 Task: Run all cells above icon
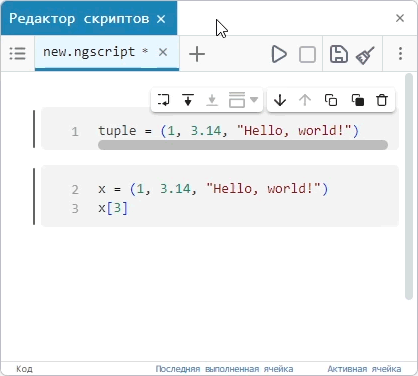(188, 100)
